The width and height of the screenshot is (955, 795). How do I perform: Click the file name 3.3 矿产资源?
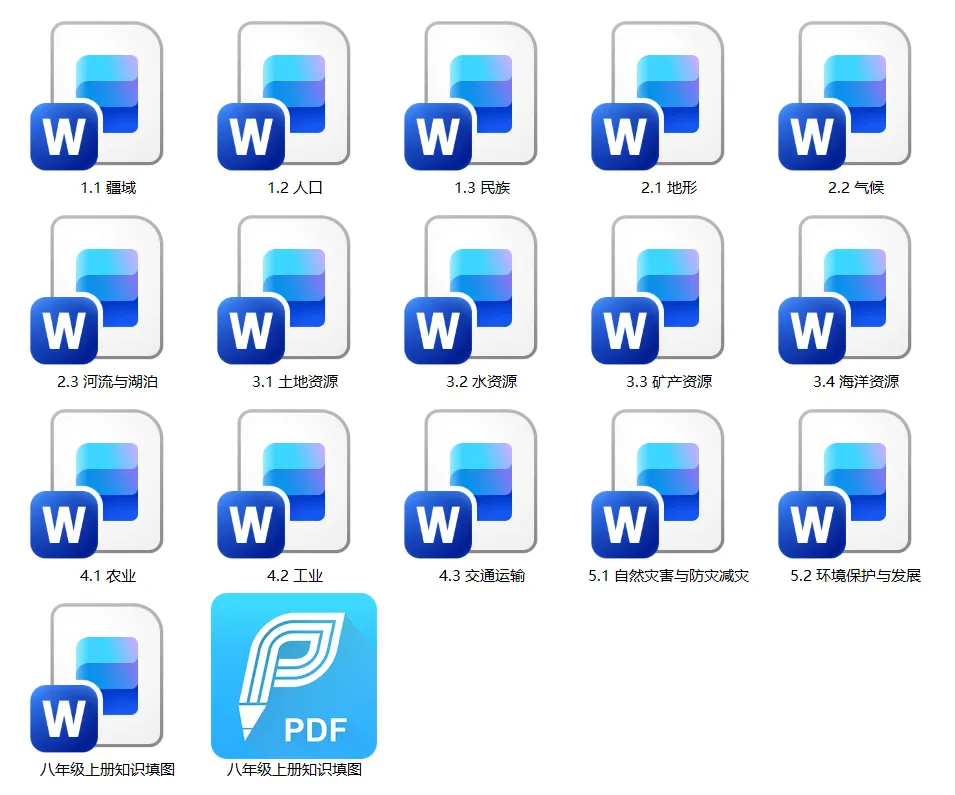[x=669, y=381]
